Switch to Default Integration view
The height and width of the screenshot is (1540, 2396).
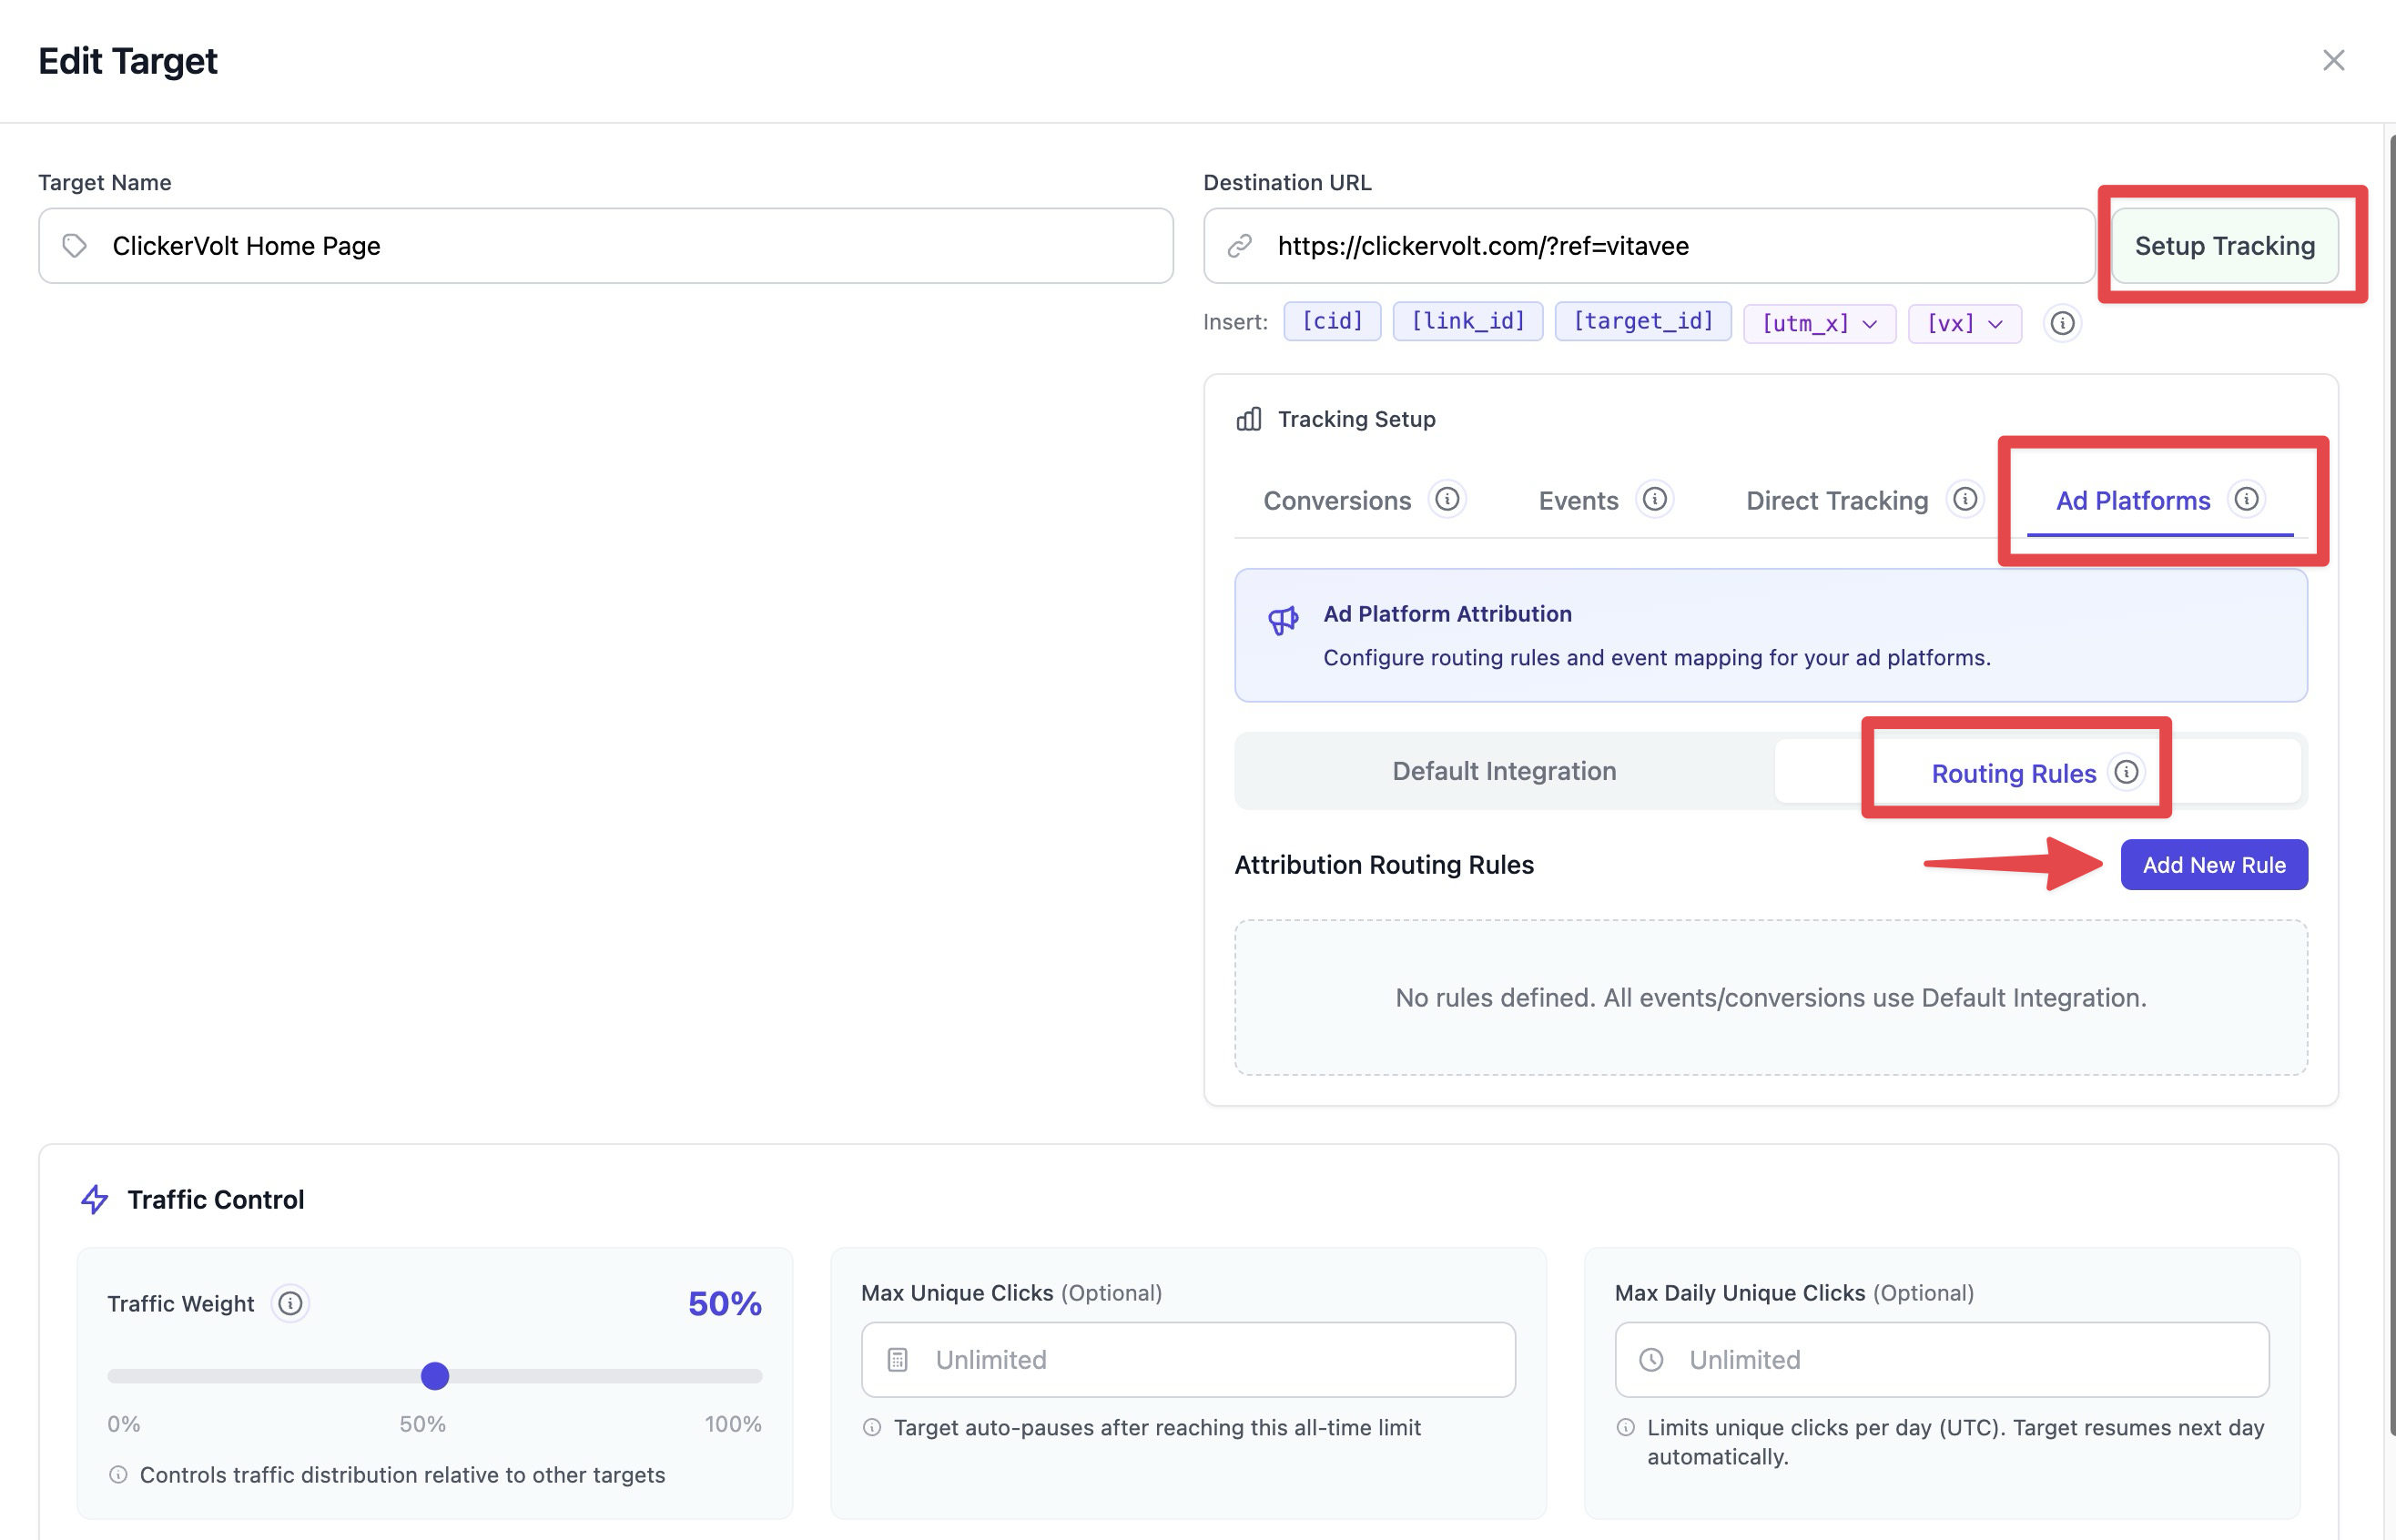coord(1504,771)
